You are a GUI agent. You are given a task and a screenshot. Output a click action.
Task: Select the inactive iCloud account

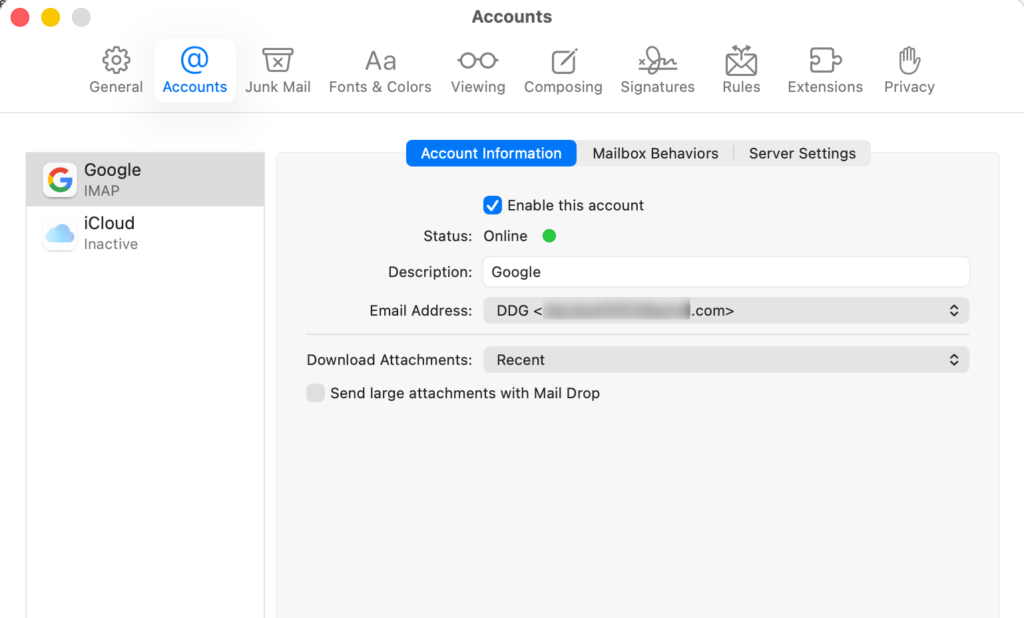click(x=145, y=233)
